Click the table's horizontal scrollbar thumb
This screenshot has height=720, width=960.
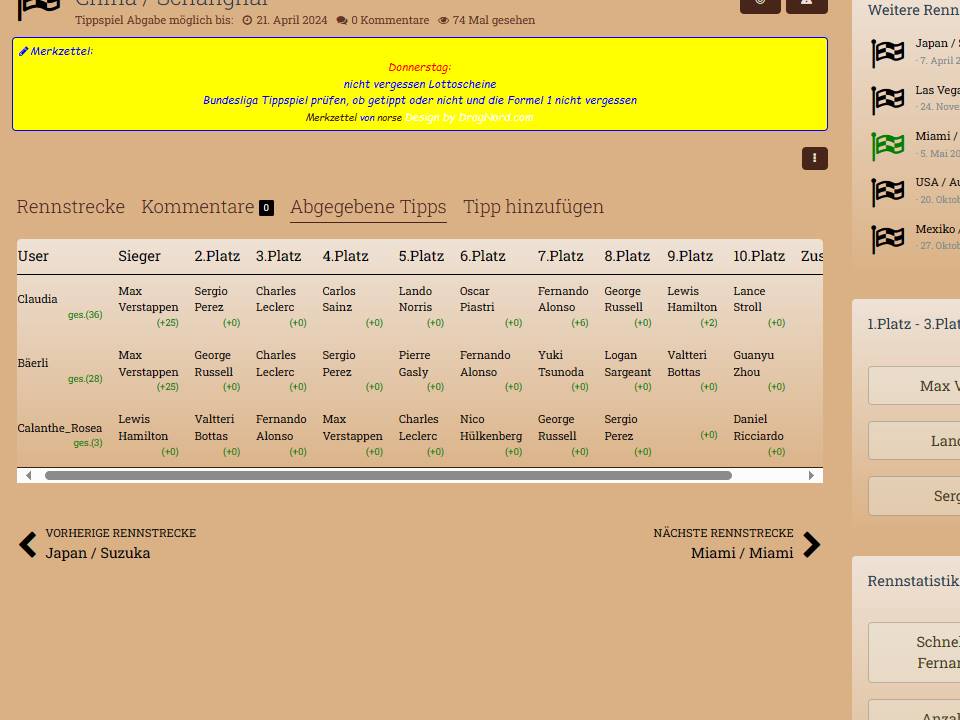(388, 476)
